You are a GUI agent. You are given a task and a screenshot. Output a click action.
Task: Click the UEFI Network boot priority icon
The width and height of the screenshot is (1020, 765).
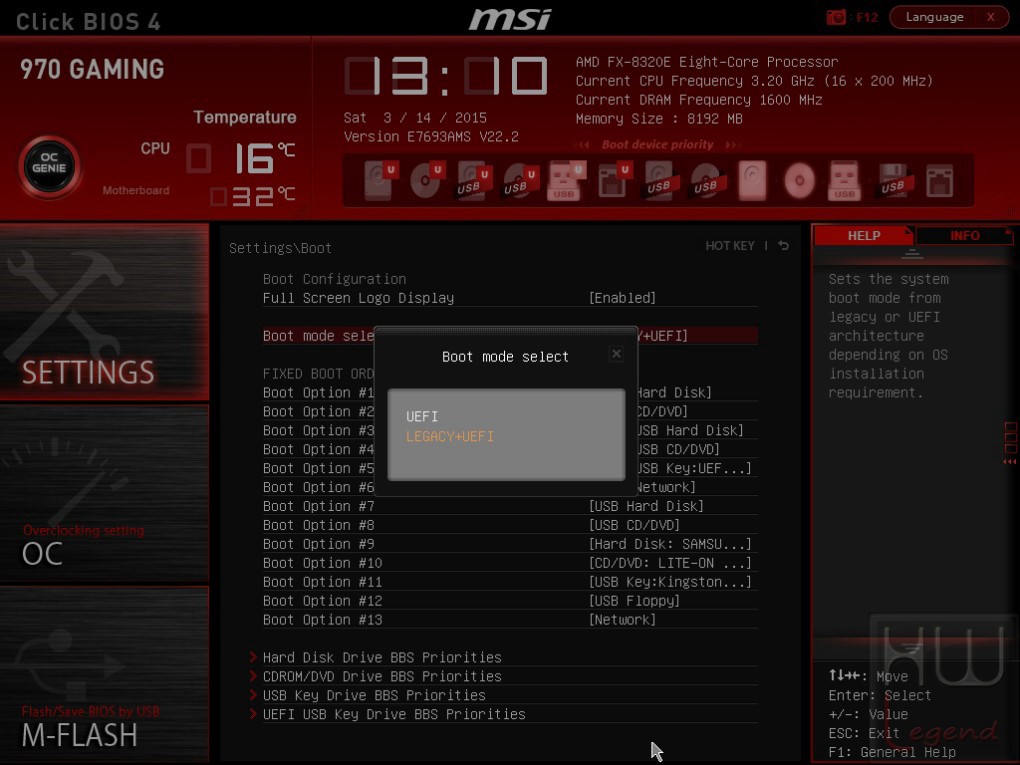(615, 180)
